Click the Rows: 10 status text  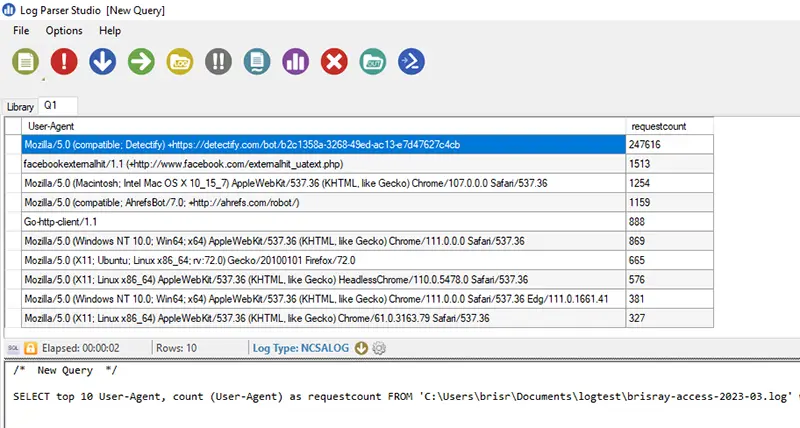coord(176,348)
